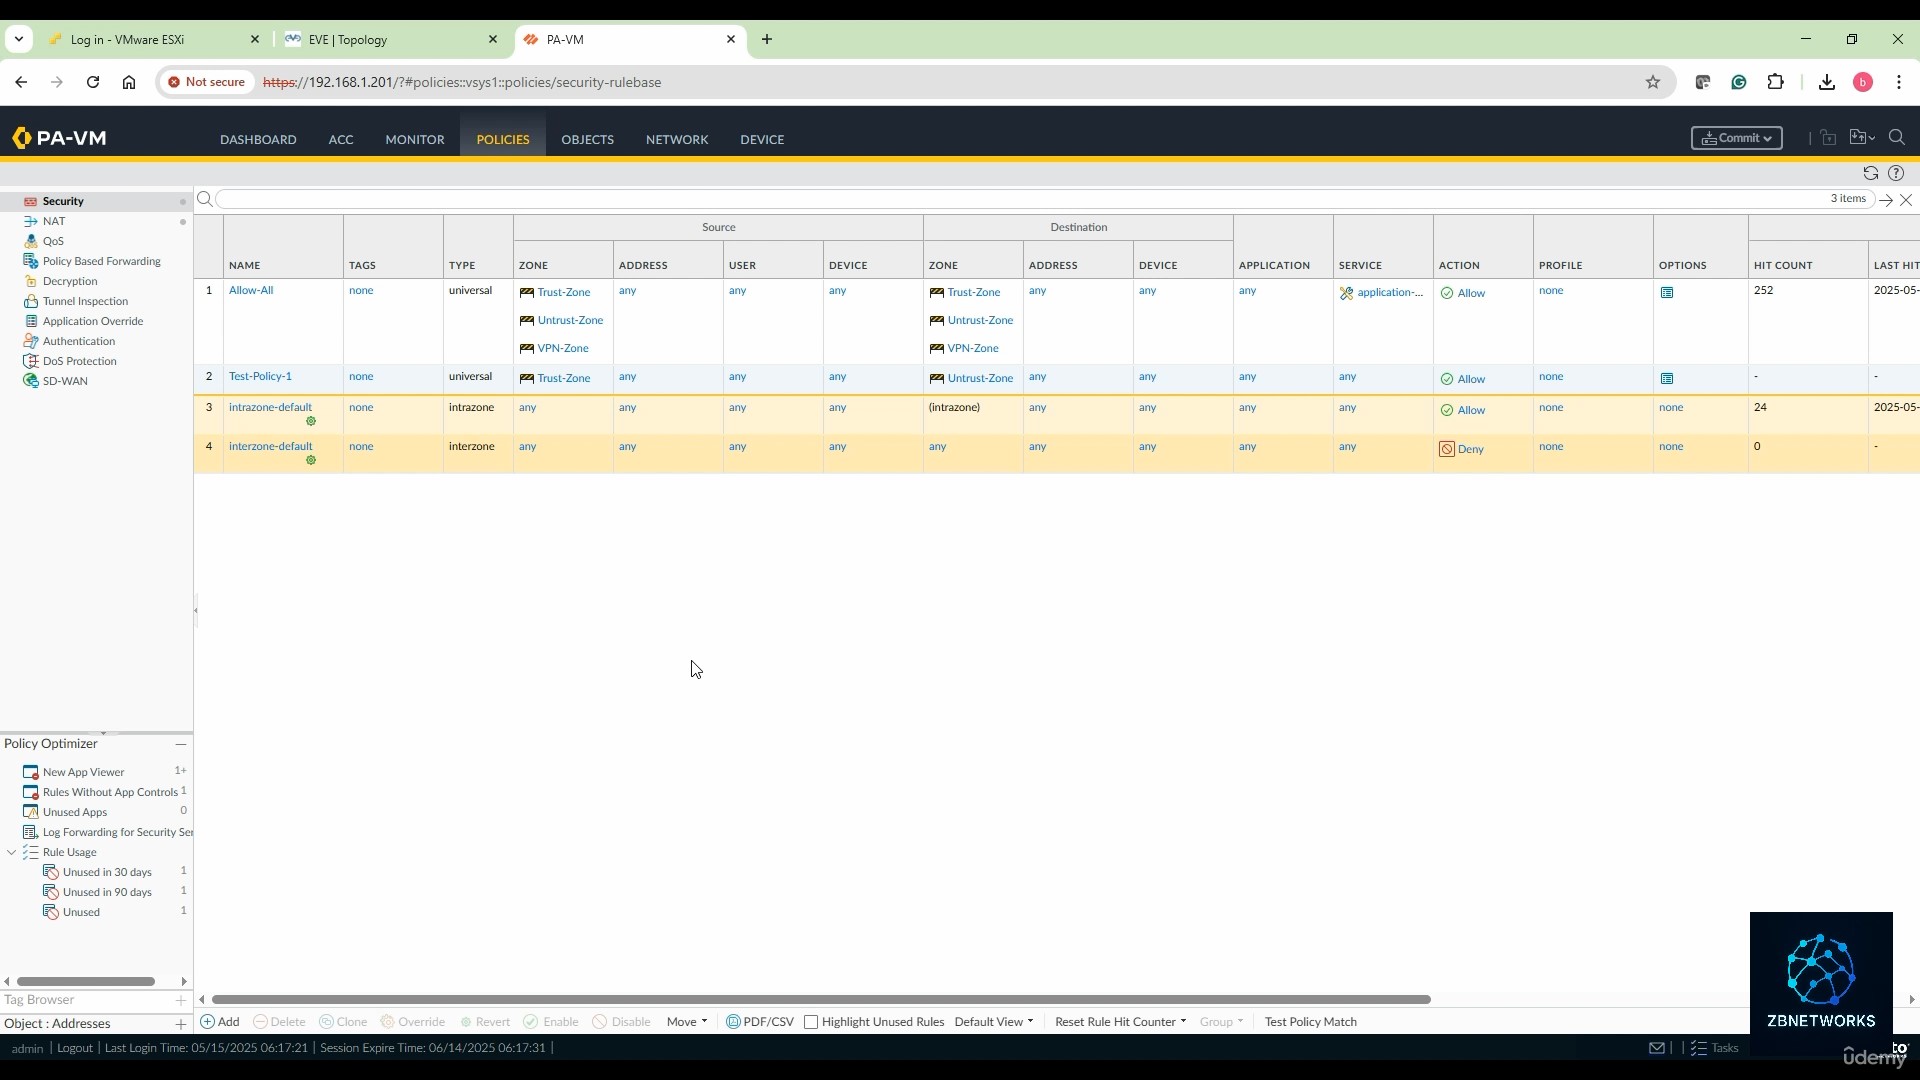Expand the Object : Addresses panel
The image size is (1920, 1080).
coord(181,1024)
